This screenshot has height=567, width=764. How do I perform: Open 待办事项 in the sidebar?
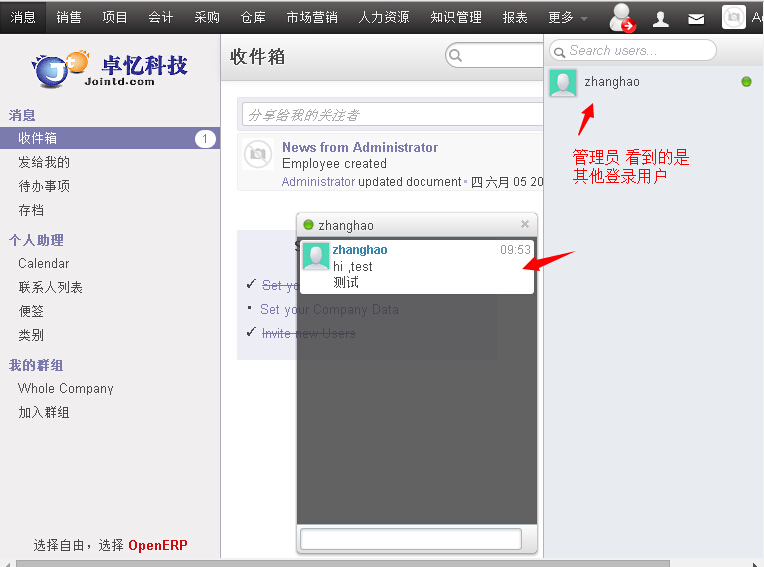tap(44, 186)
